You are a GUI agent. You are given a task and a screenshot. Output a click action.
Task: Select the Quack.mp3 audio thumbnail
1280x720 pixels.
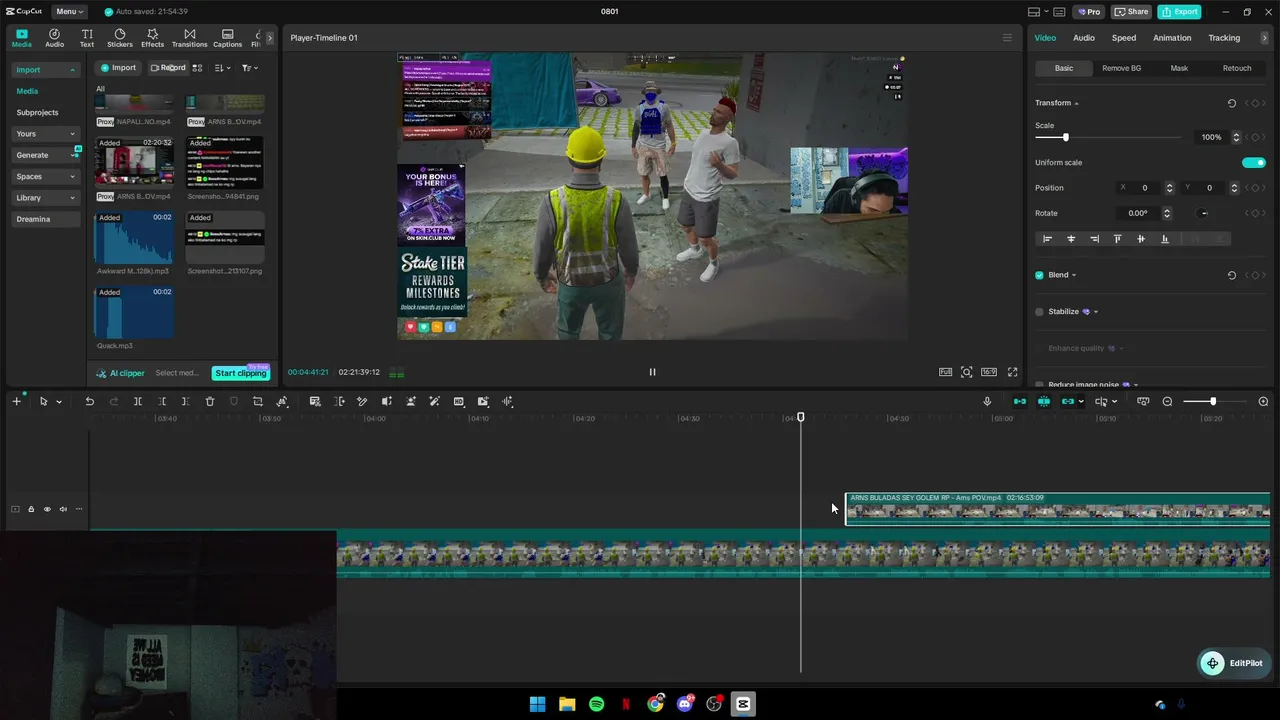pos(134,313)
